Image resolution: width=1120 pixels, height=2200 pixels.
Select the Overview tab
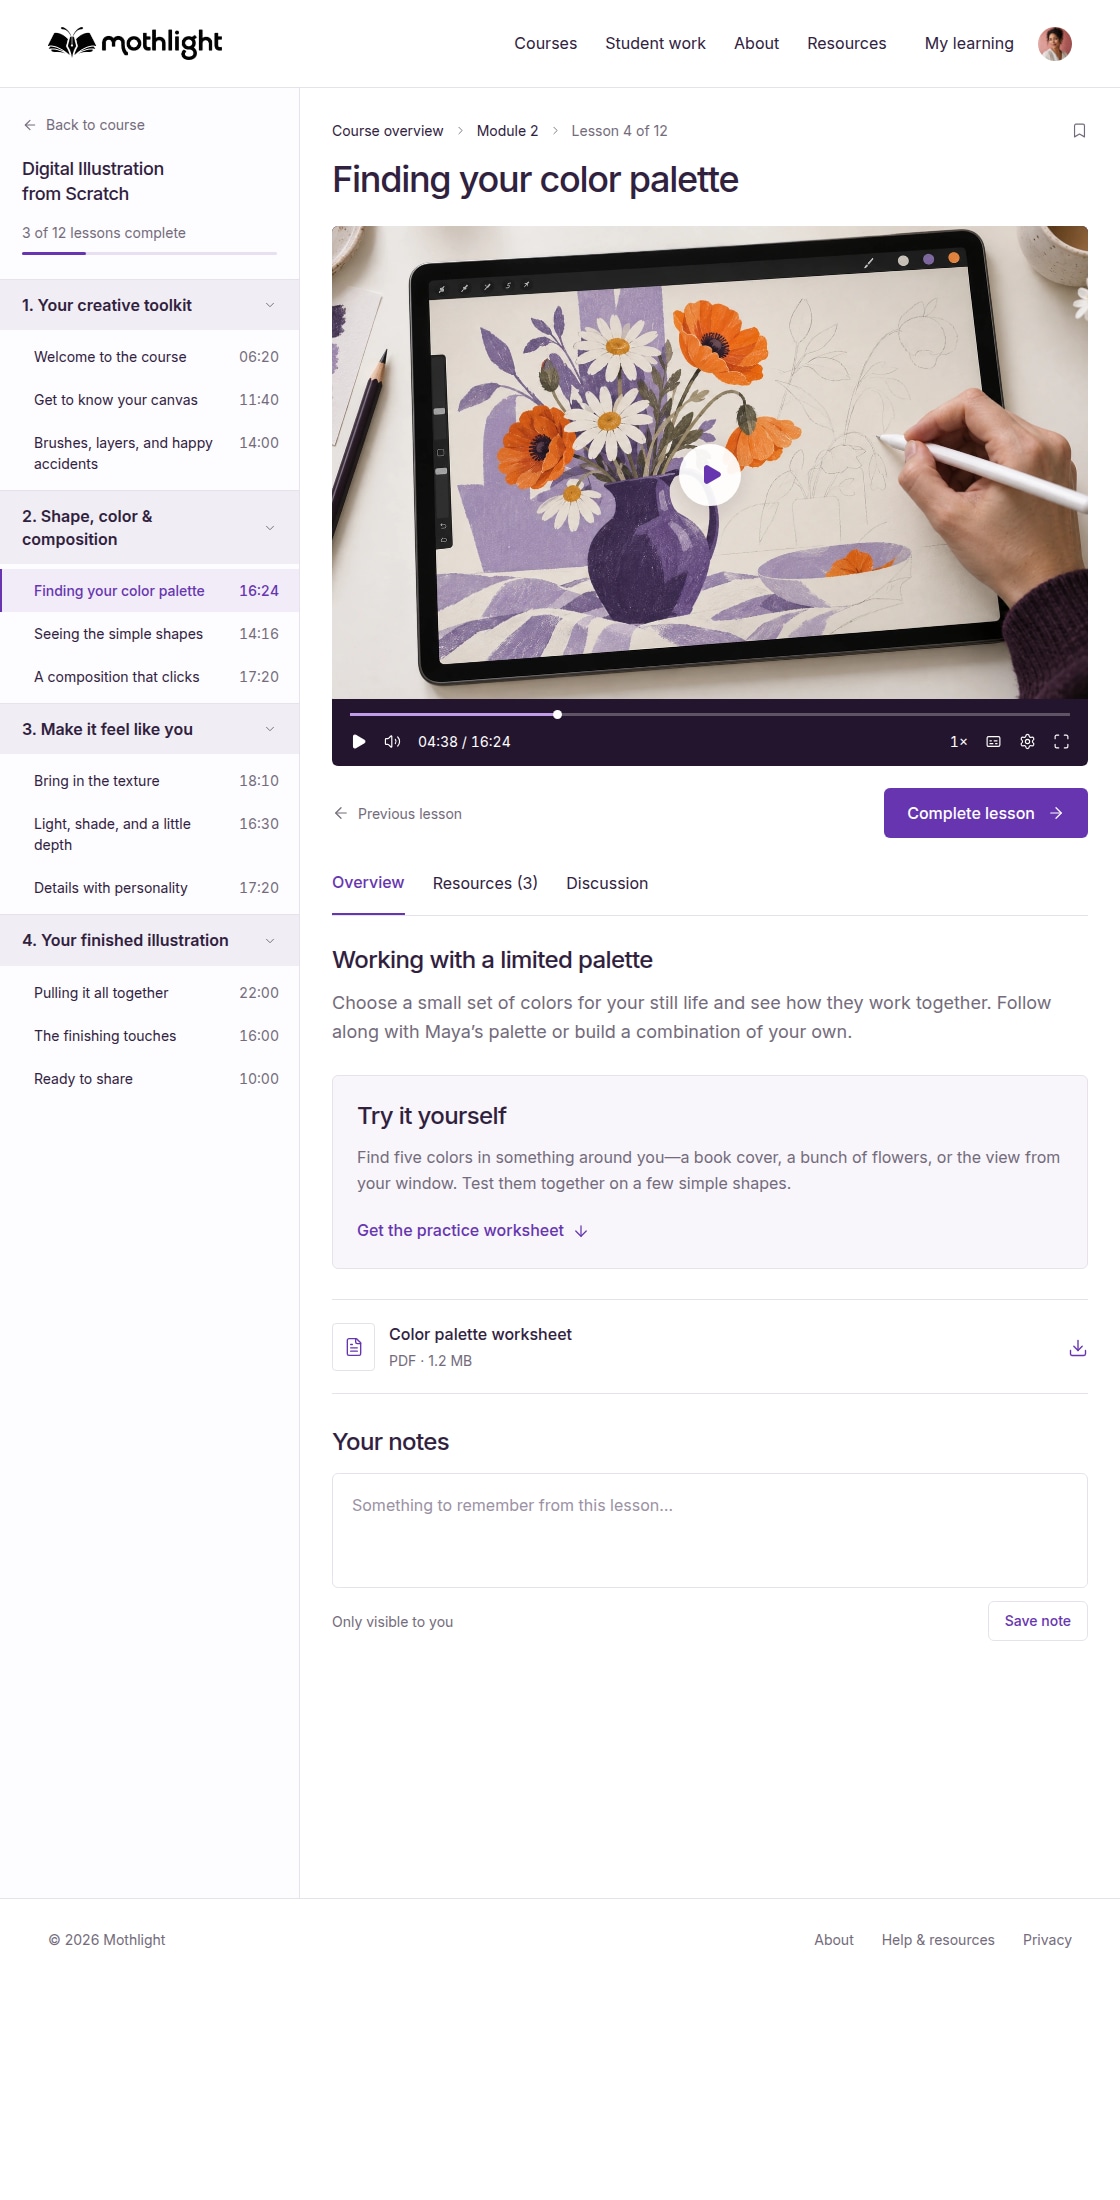tap(368, 883)
